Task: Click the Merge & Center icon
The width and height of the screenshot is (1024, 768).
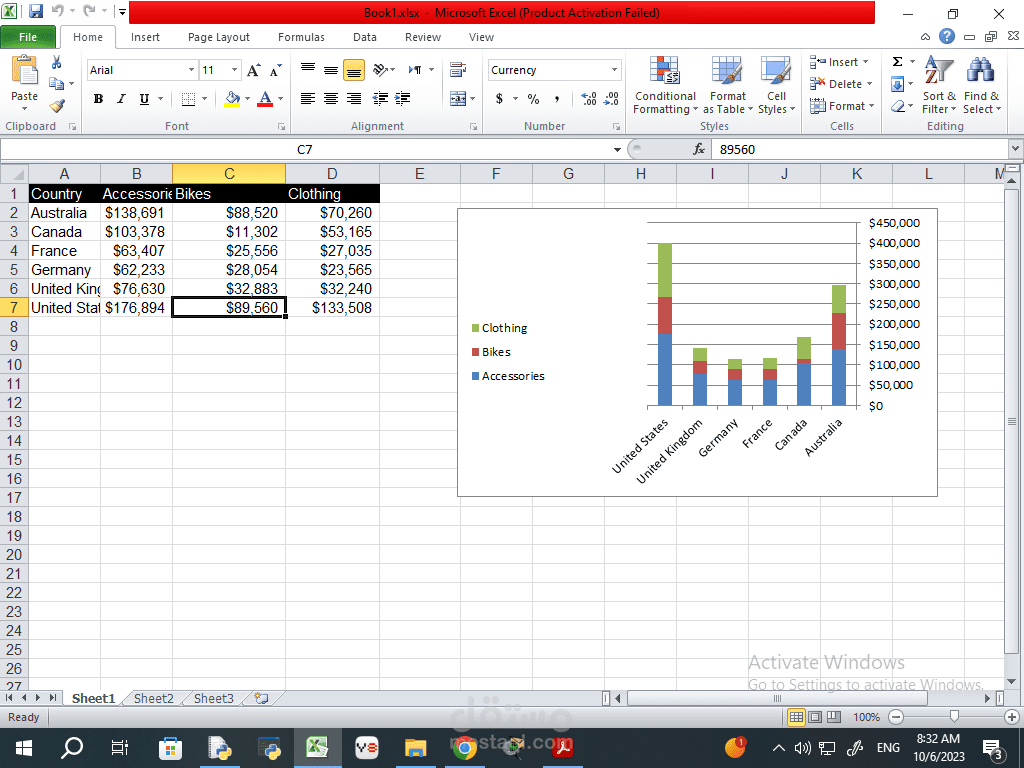Action: click(x=458, y=99)
